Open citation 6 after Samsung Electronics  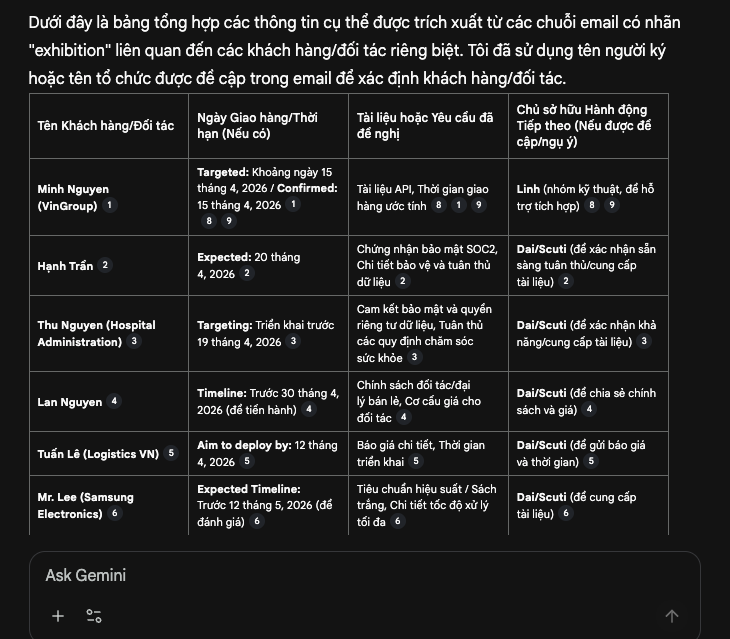tap(114, 513)
